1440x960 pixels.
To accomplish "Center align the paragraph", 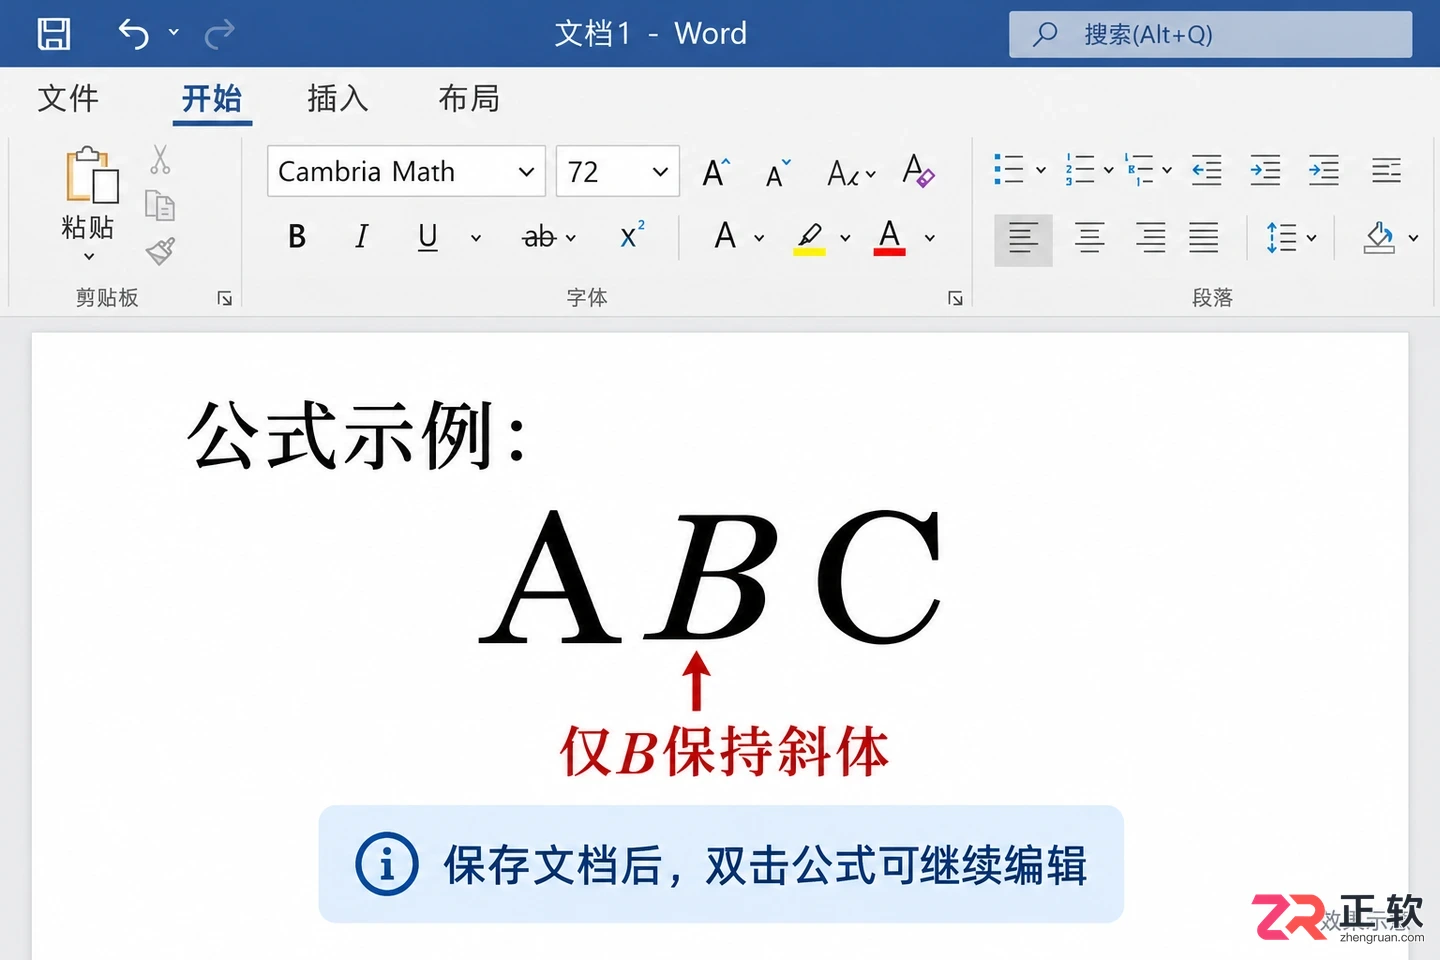I will tap(1089, 238).
